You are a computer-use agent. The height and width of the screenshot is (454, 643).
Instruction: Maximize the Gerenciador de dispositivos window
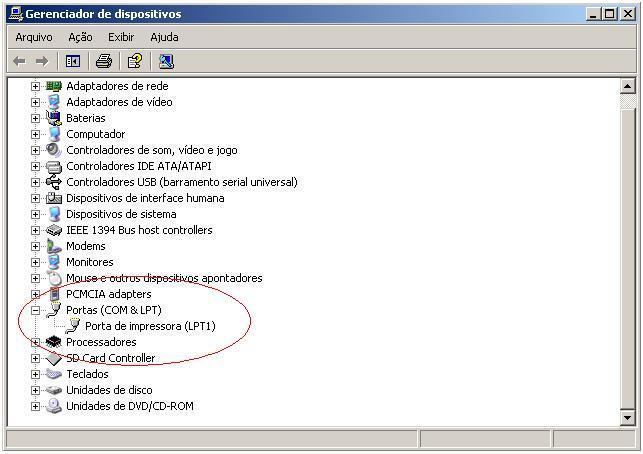pyautogui.click(x=610, y=14)
